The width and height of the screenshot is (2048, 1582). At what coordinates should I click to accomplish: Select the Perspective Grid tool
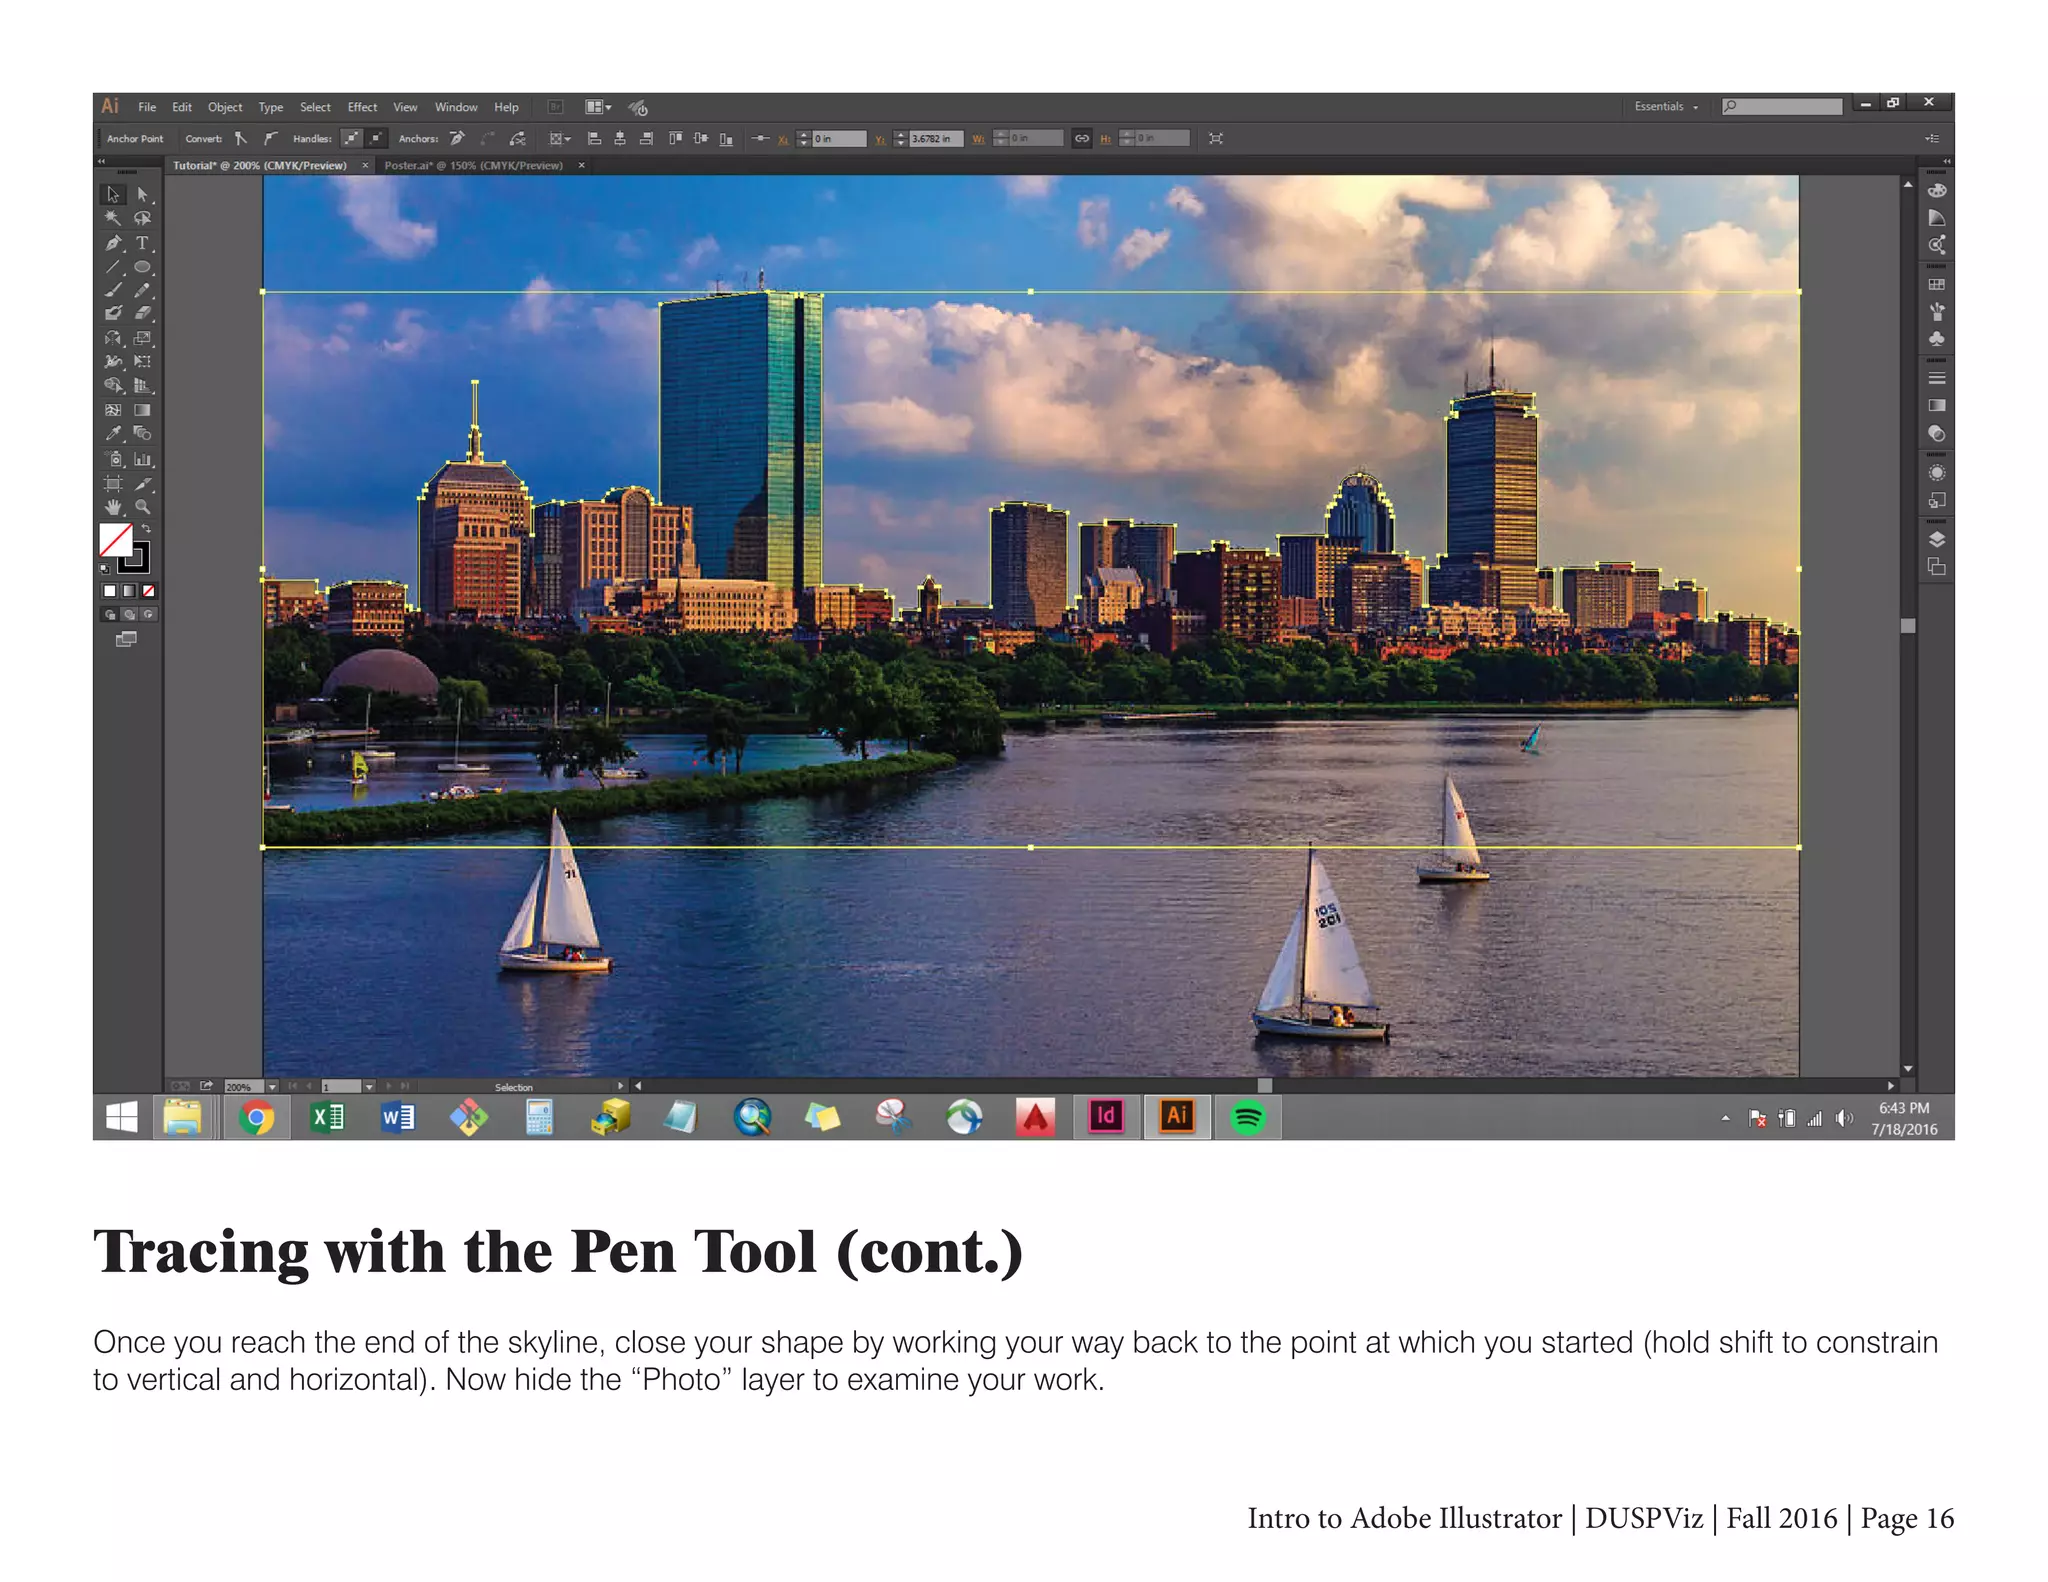[x=143, y=385]
